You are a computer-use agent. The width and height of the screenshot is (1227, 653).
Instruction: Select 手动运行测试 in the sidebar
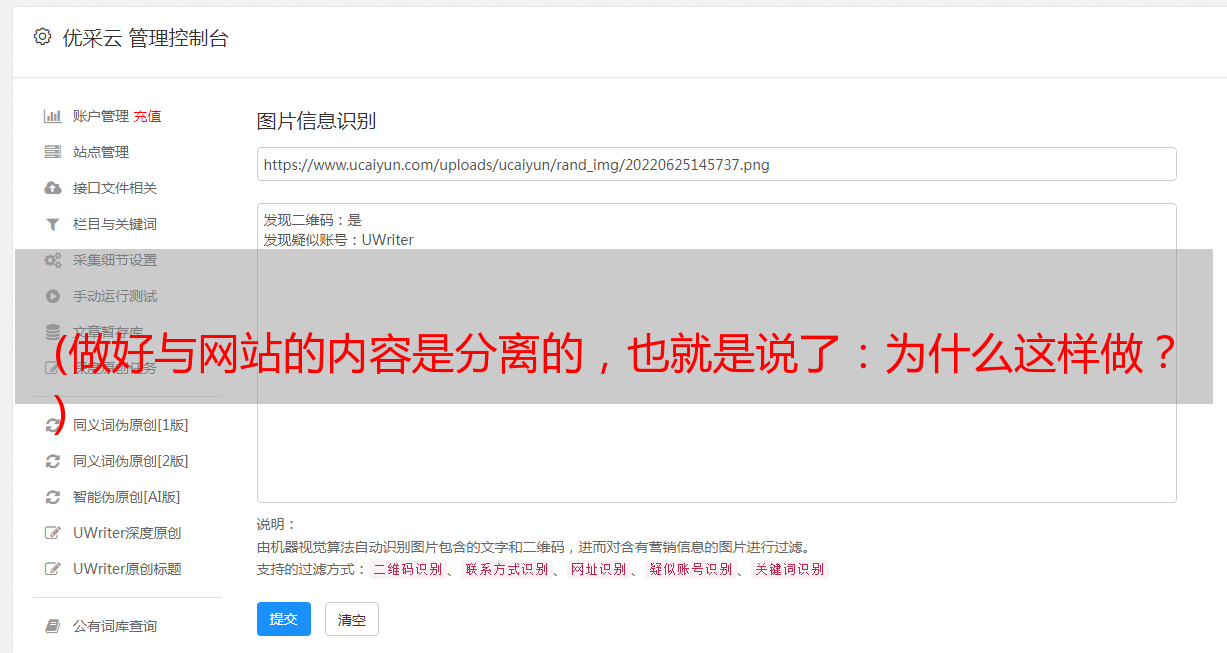(115, 296)
